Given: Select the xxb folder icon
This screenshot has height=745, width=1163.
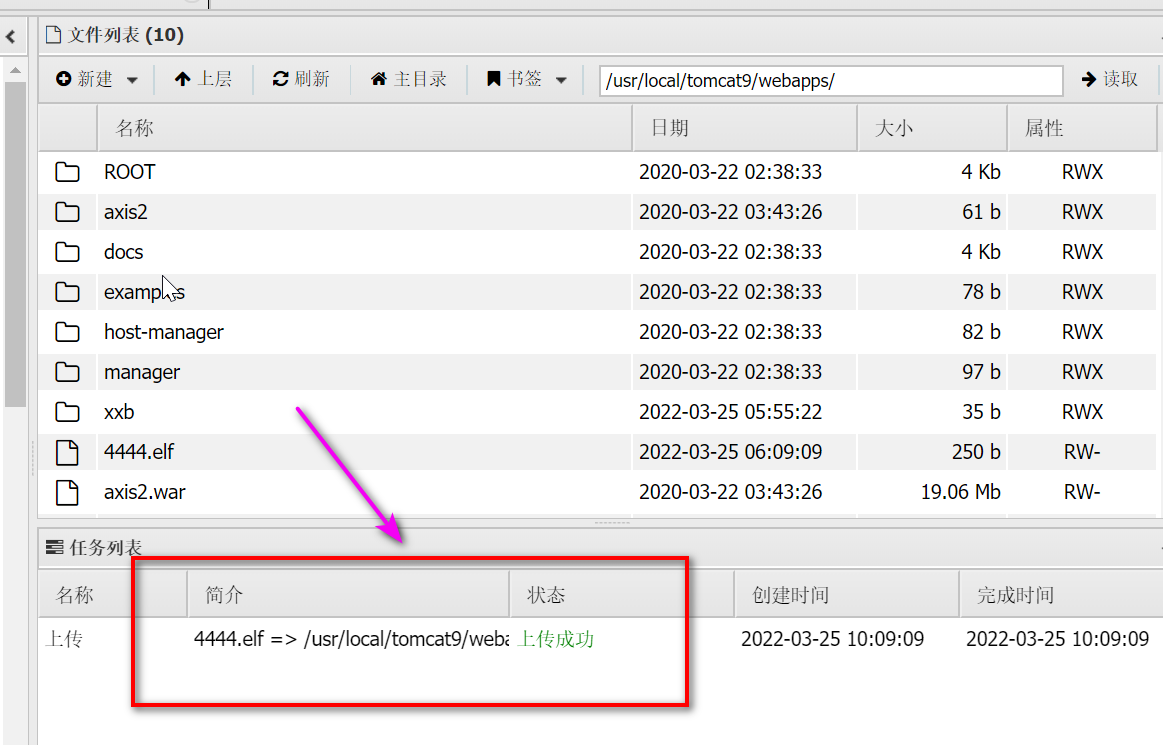Looking at the screenshot, I should tap(67, 413).
